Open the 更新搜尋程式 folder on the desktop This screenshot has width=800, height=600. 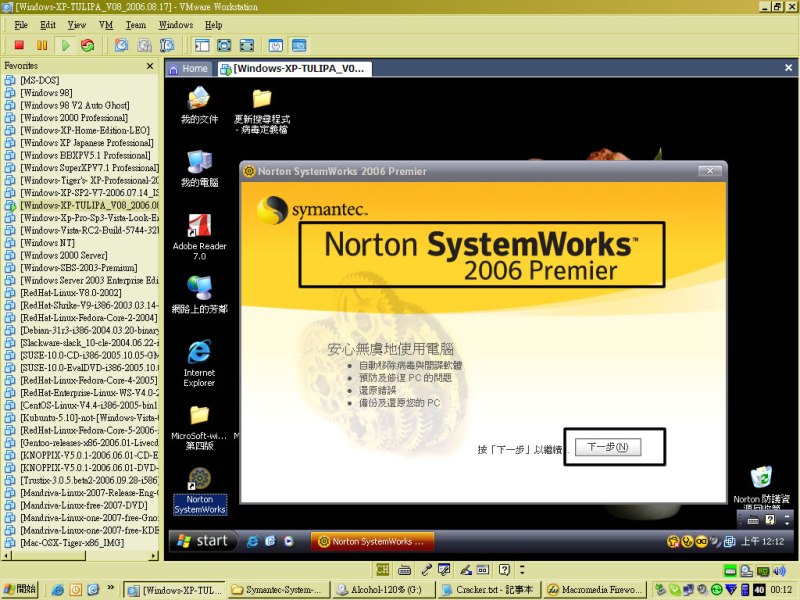262,111
